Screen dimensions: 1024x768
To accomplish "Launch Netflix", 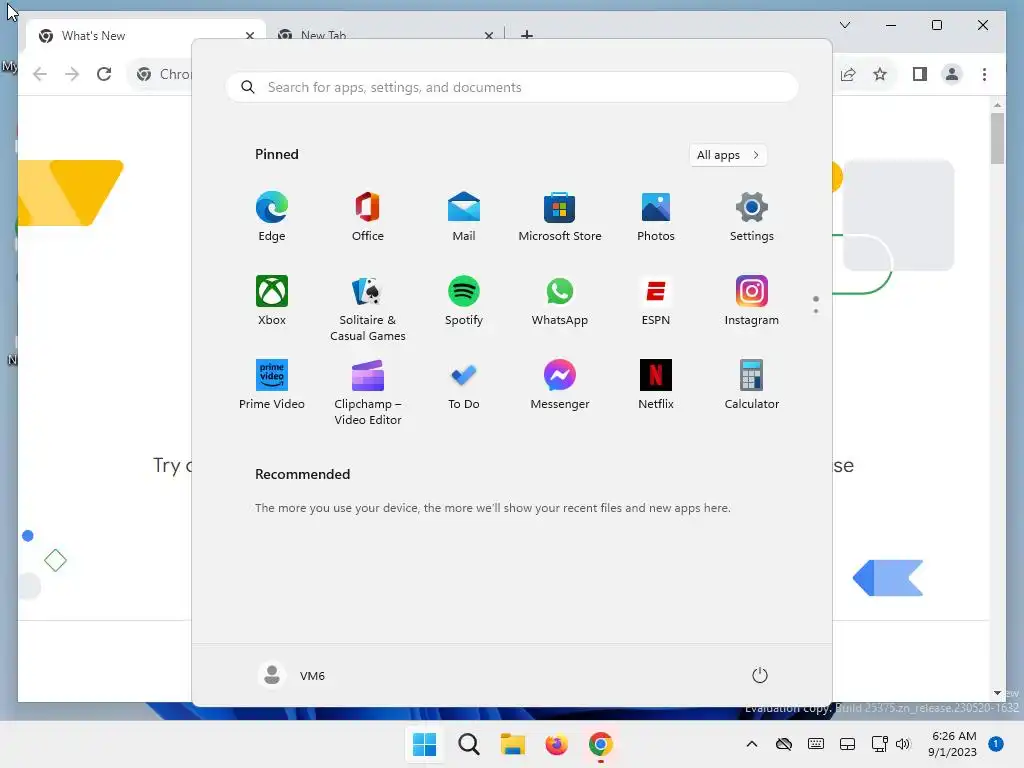I will [x=656, y=384].
